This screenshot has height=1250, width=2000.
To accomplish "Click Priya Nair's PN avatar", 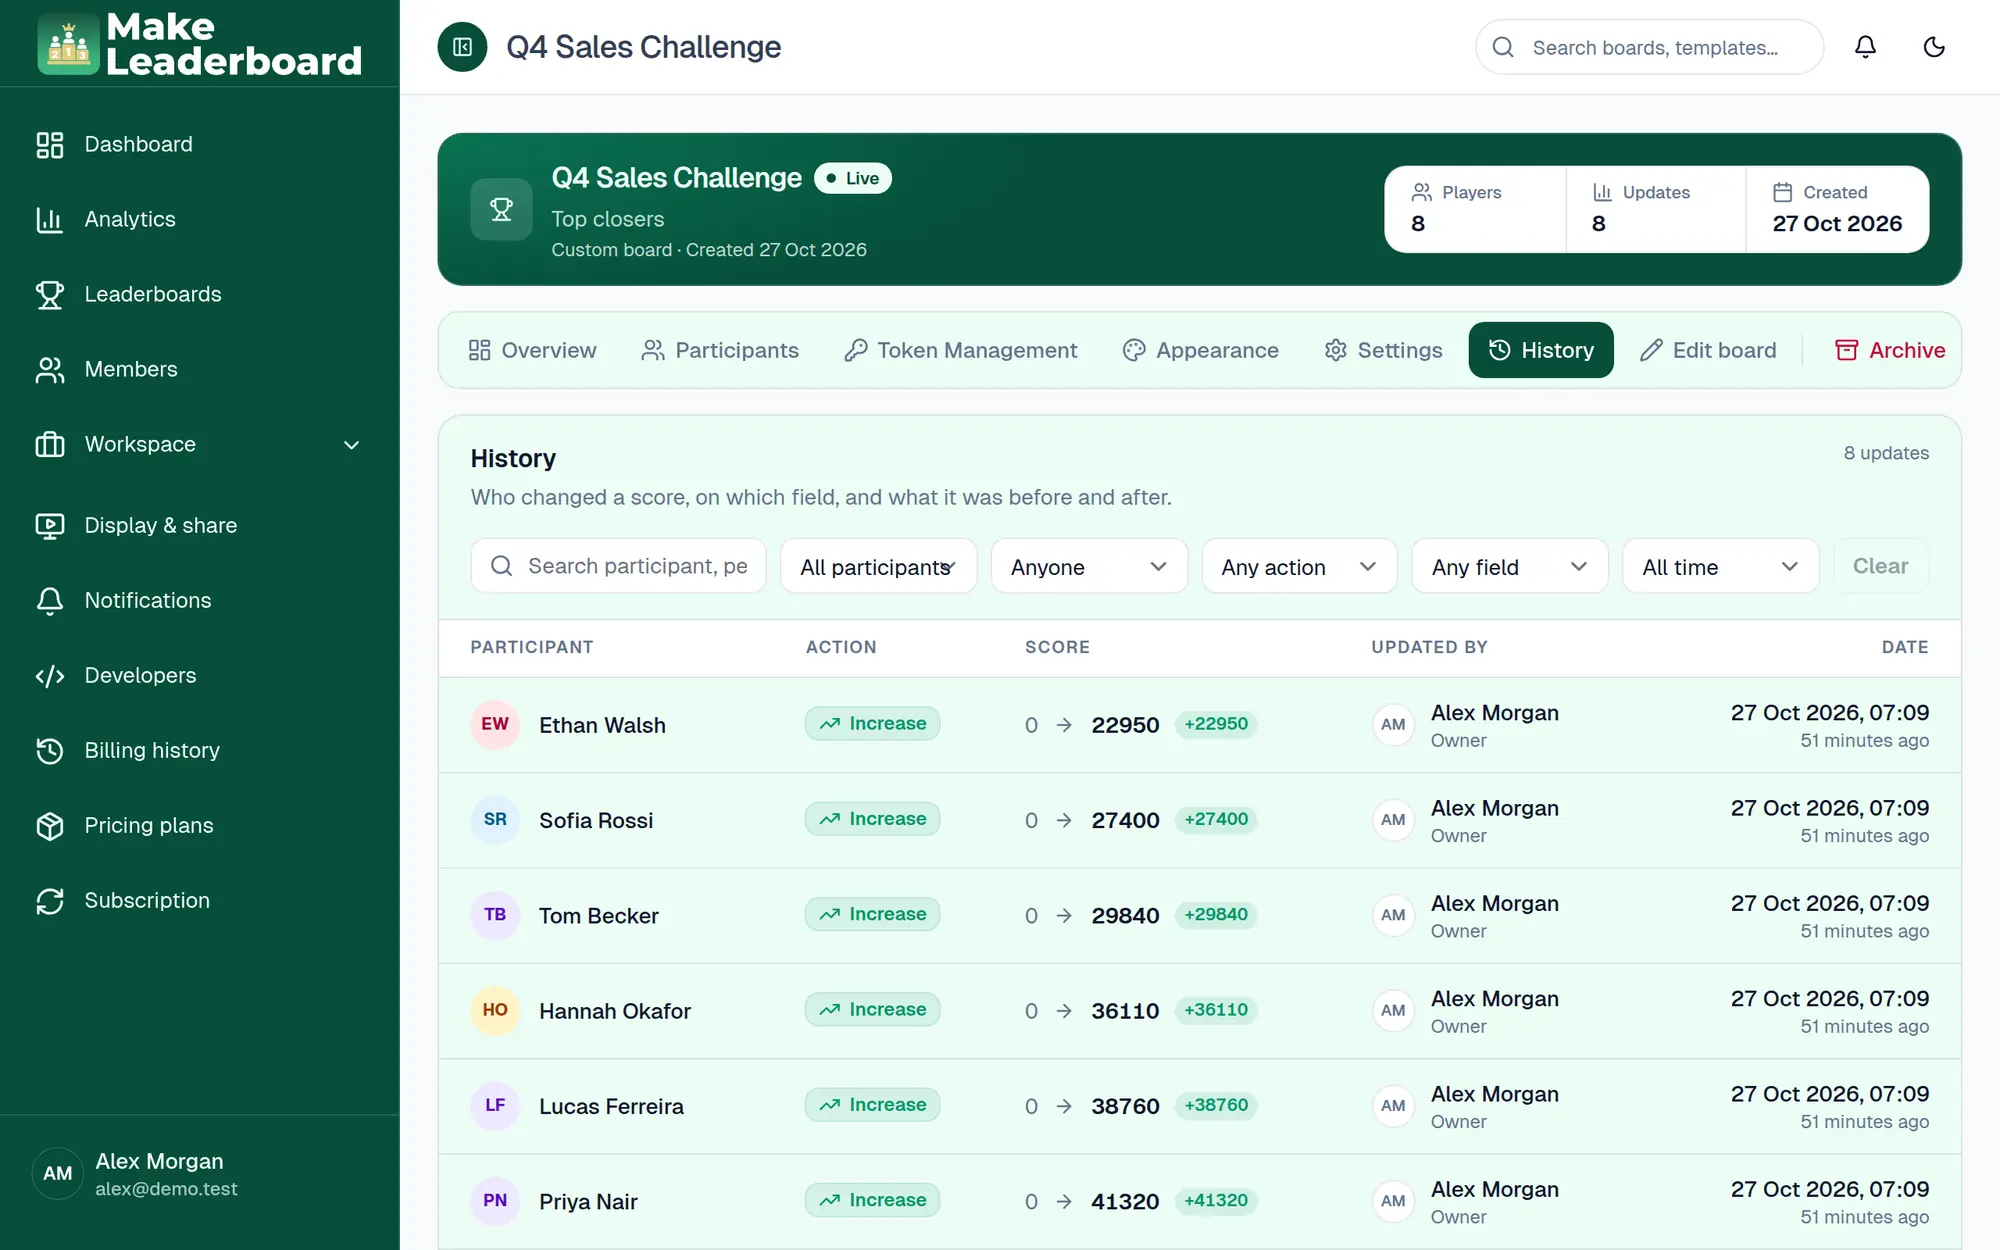I will pyautogui.click(x=495, y=1201).
